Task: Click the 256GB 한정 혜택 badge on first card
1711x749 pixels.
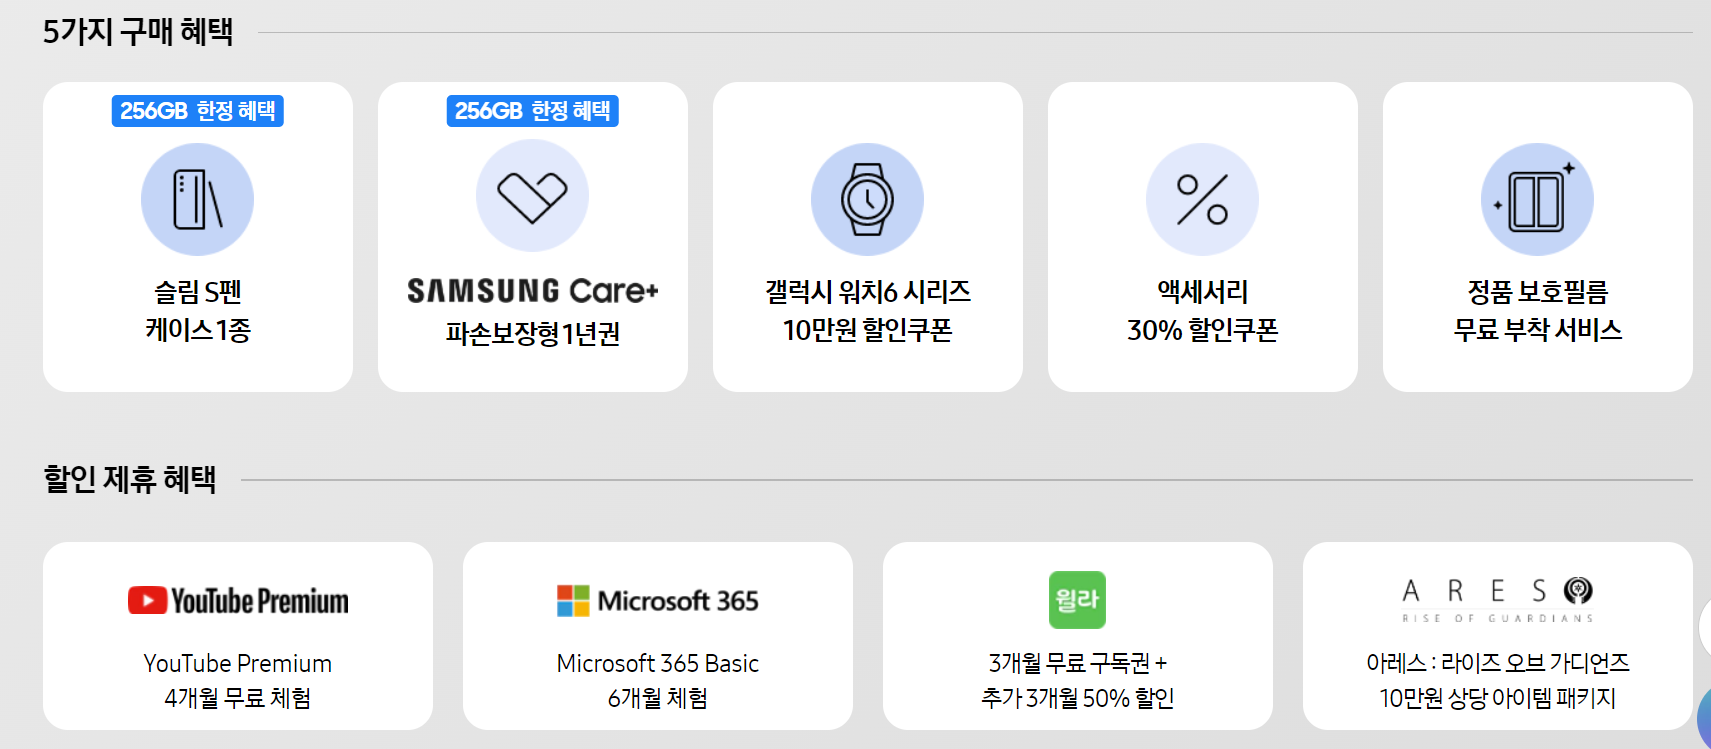Action: (197, 112)
